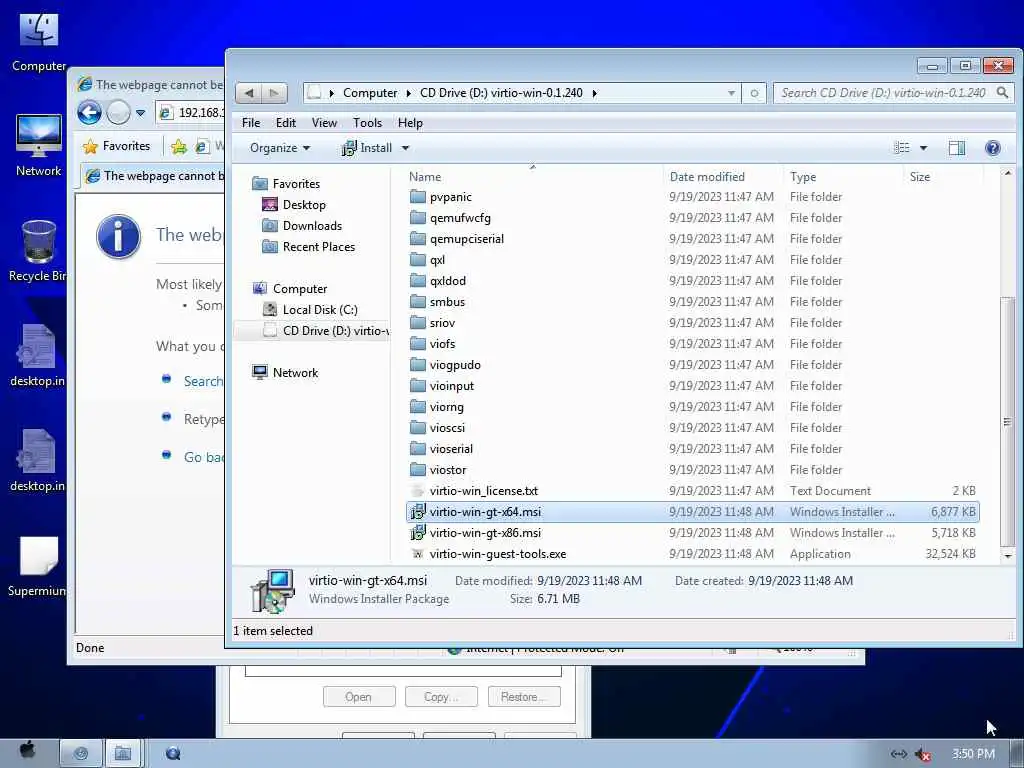This screenshot has height=768, width=1024.
Task: Open the Supermium desktop shortcut
Action: [x=37, y=566]
